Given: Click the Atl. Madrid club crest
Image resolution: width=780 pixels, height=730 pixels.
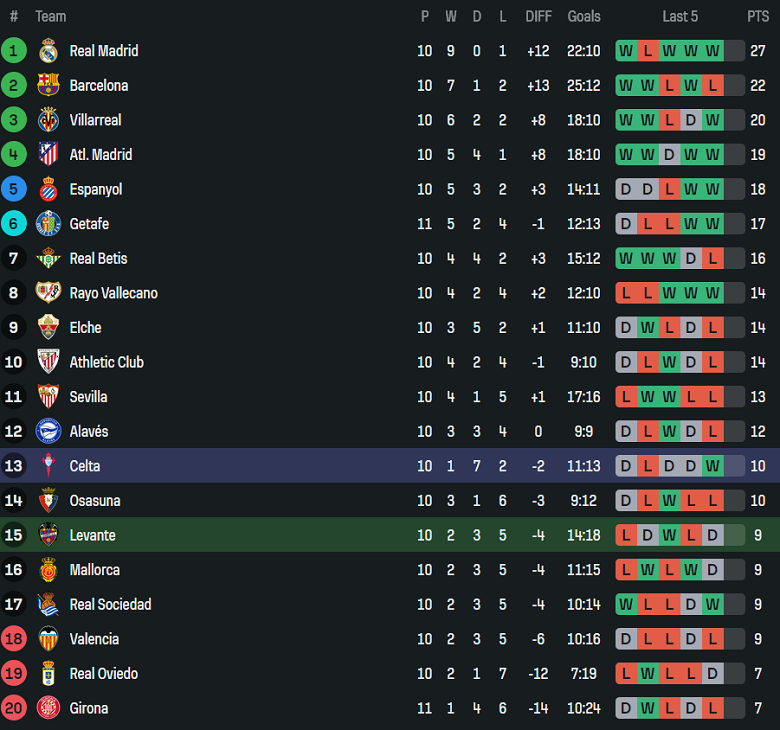Looking at the screenshot, I should pyautogui.click(x=48, y=155).
